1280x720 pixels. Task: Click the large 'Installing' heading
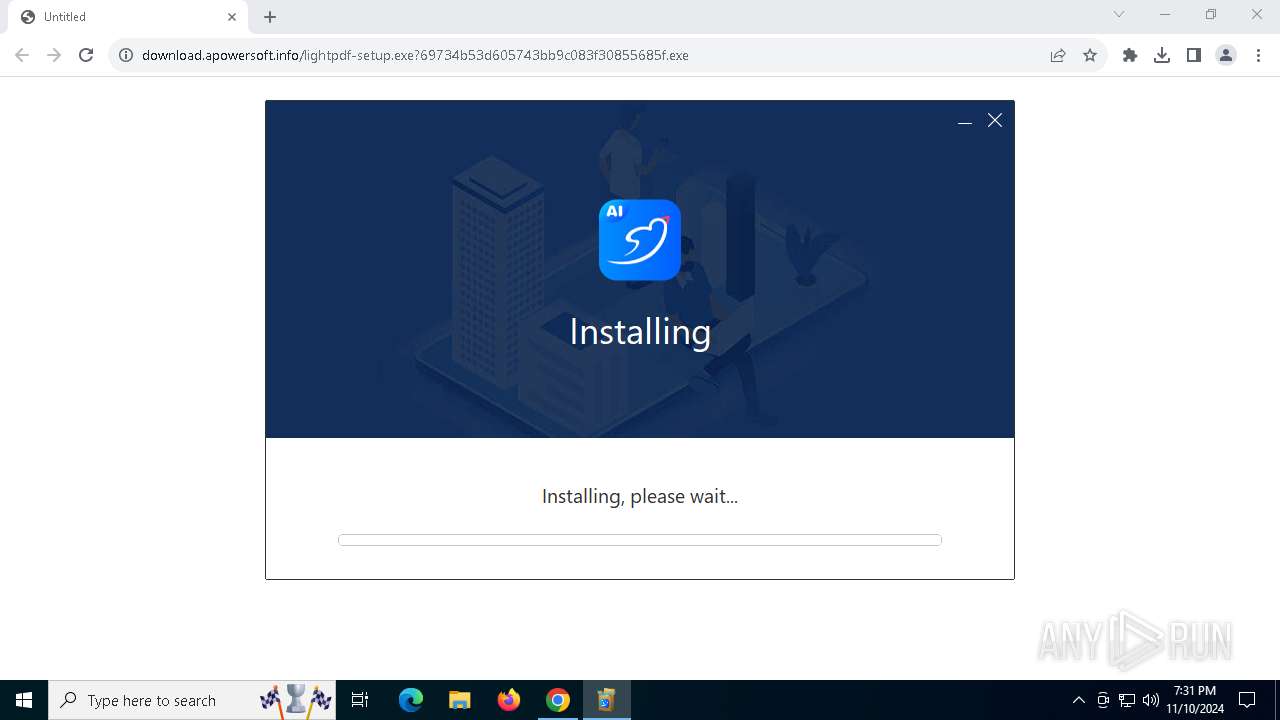(640, 332)
